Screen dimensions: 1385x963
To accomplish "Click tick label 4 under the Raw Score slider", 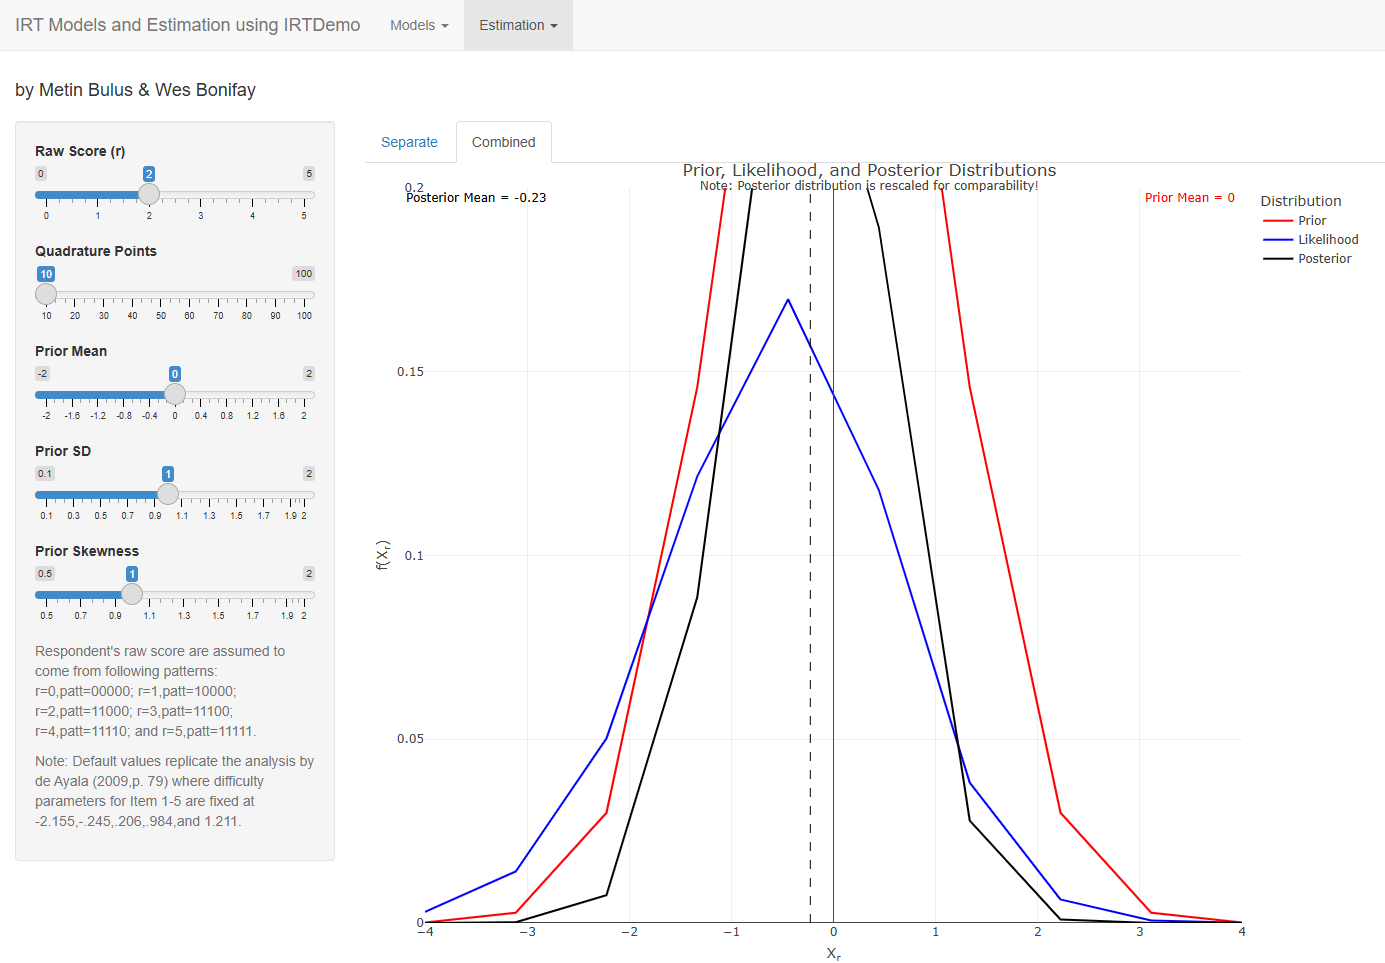I will click(252, 216).
